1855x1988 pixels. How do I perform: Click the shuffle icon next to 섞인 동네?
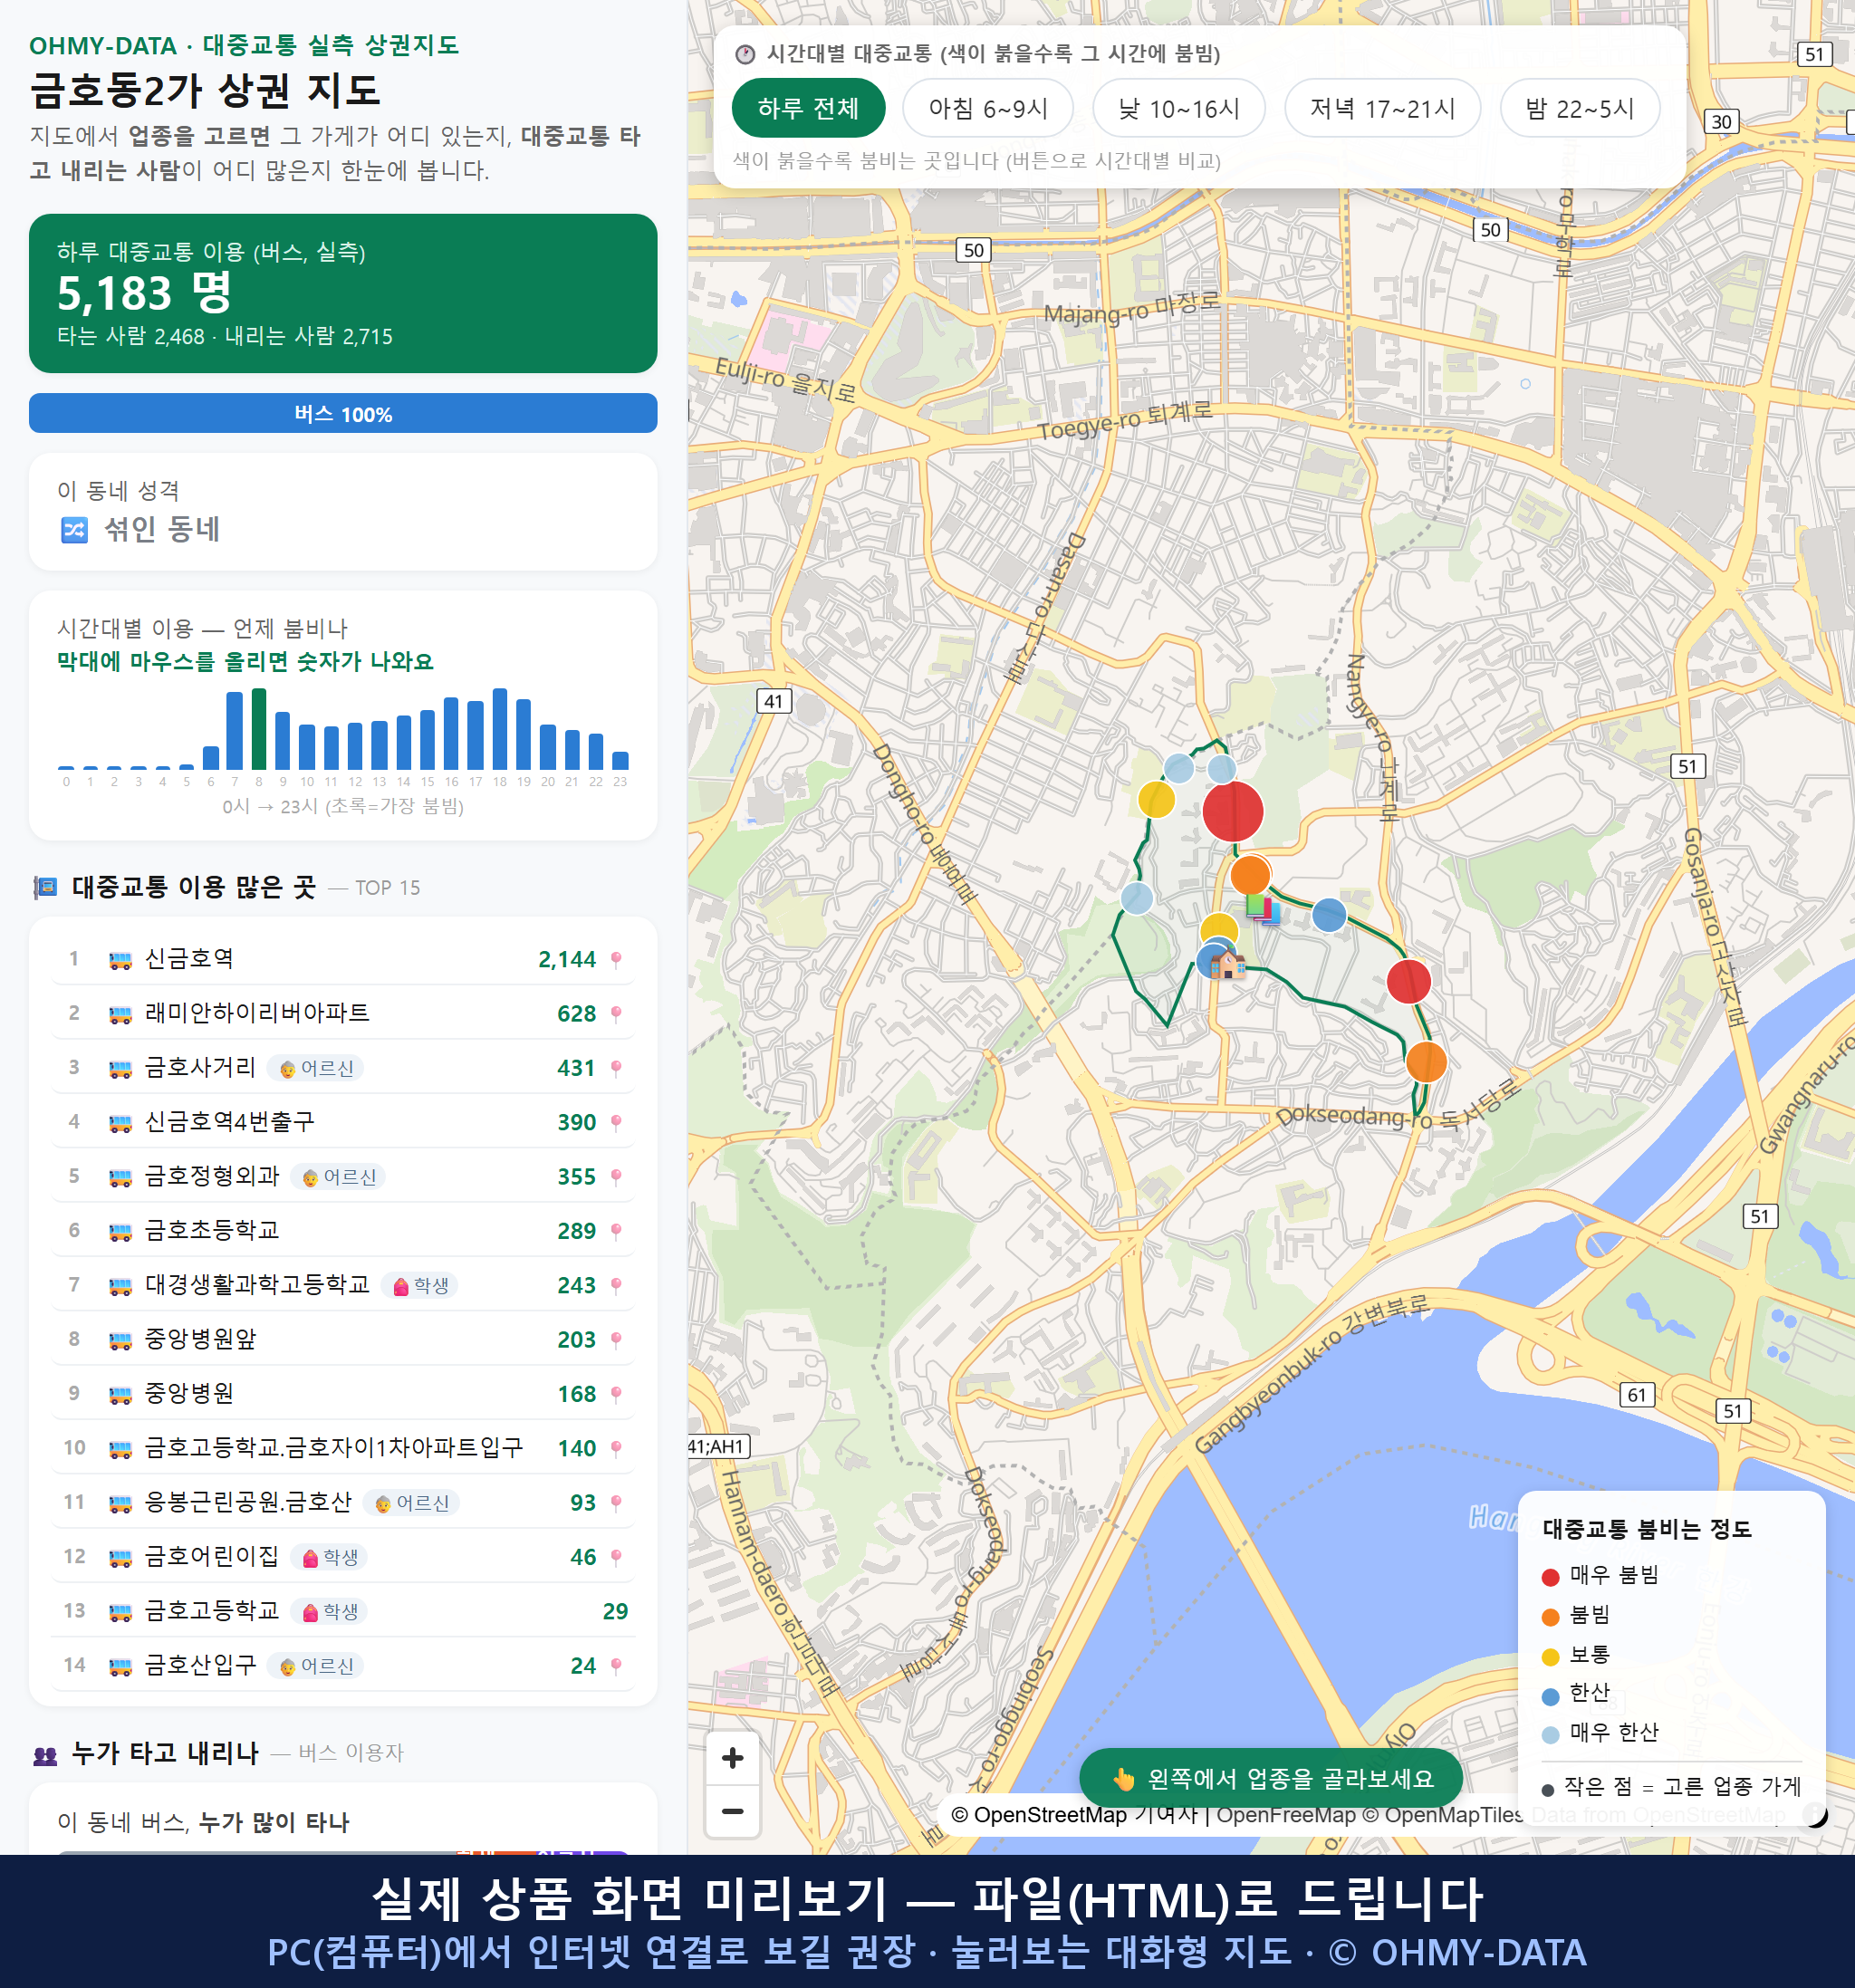point(74,530)
